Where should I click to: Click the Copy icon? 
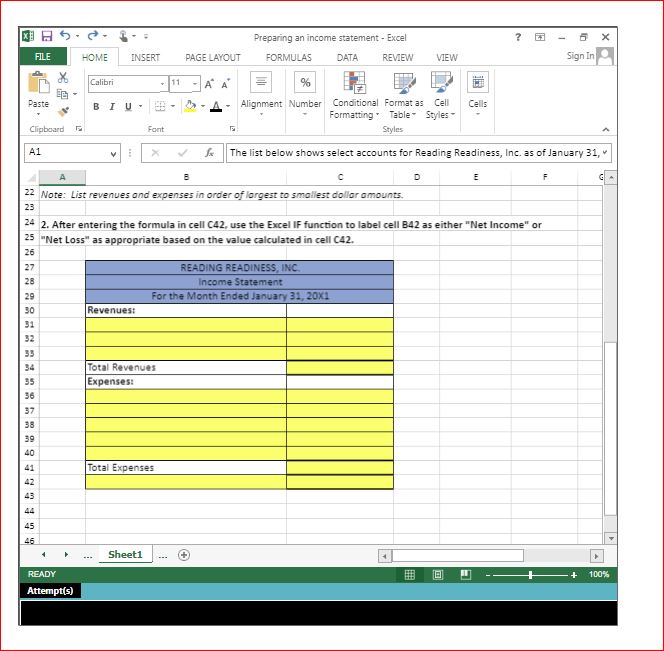click(62, 94)
